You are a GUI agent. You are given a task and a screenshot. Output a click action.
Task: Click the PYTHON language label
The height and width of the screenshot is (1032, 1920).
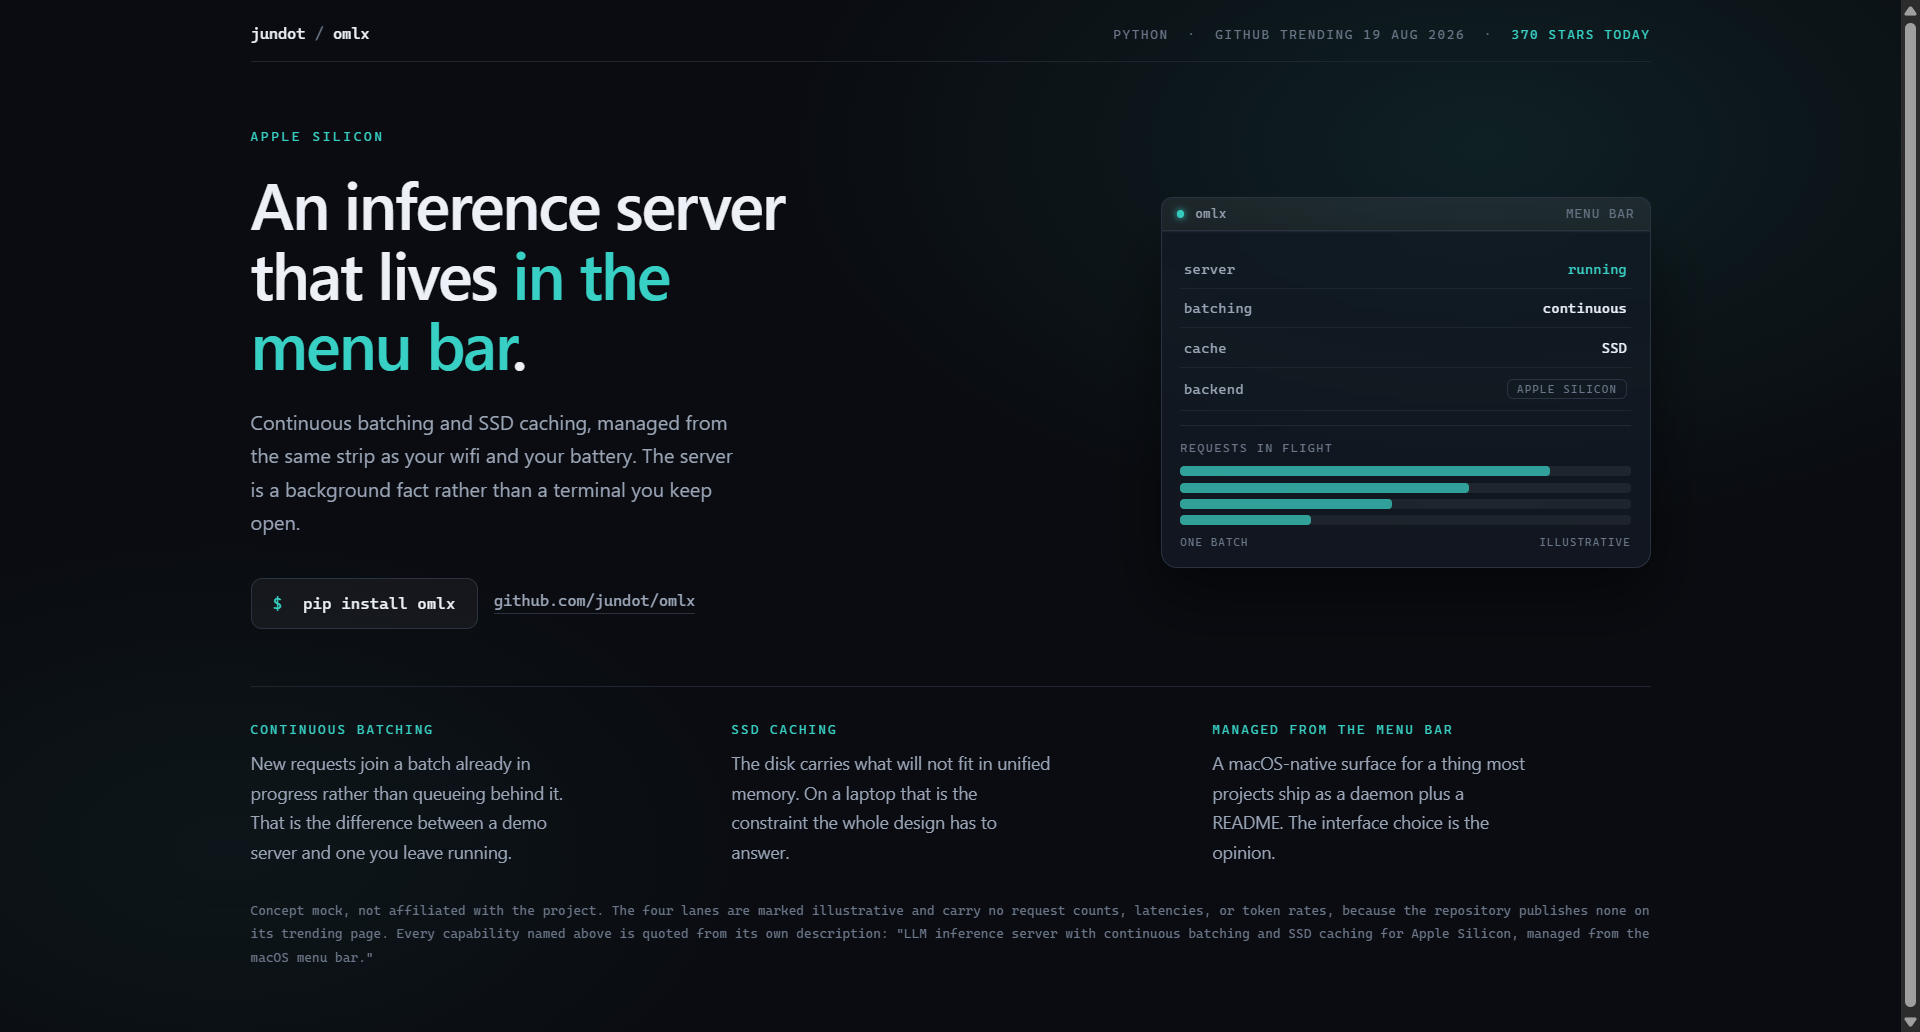click(1140, 35)
